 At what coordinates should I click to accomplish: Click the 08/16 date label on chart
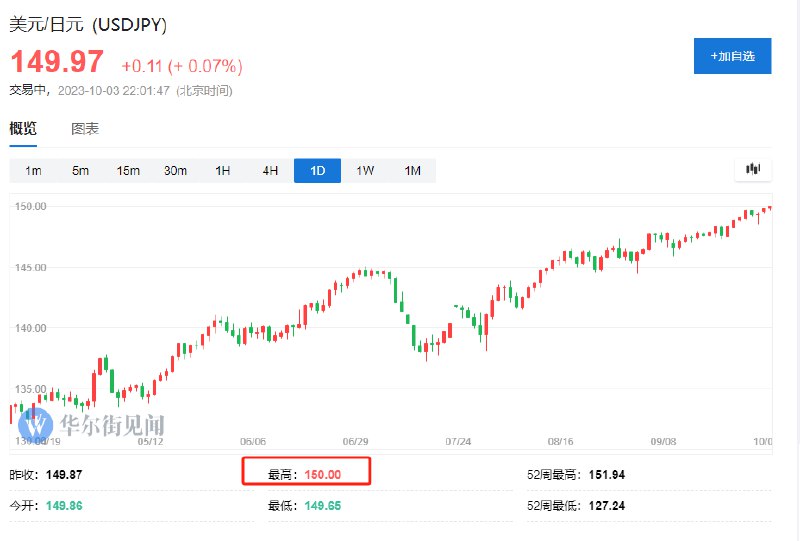pyautogui.click(x=561, y=441)
